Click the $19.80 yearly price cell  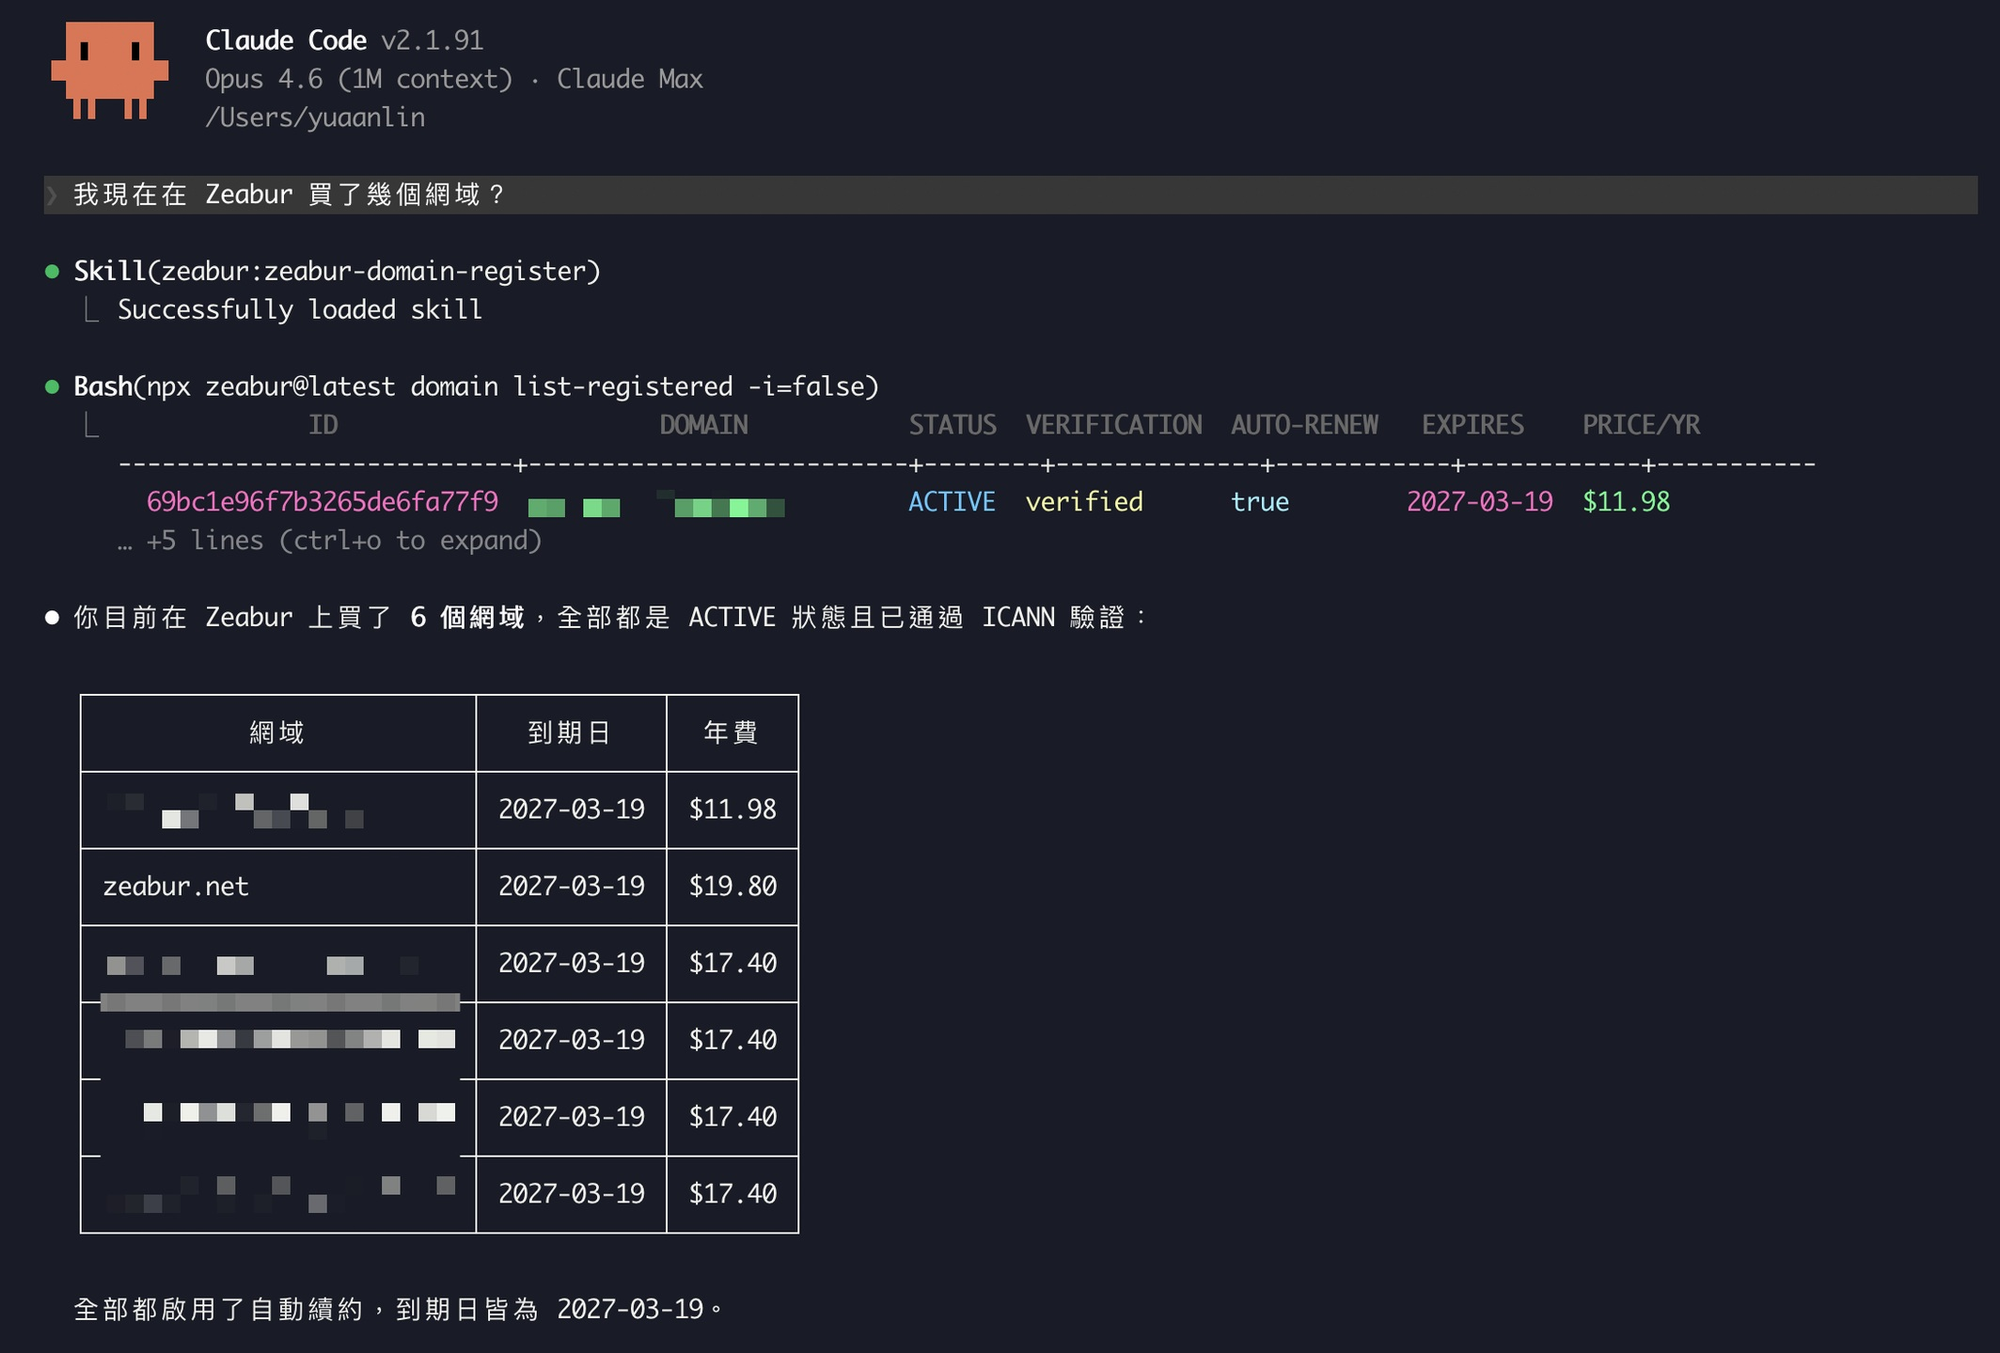[731, 886]
